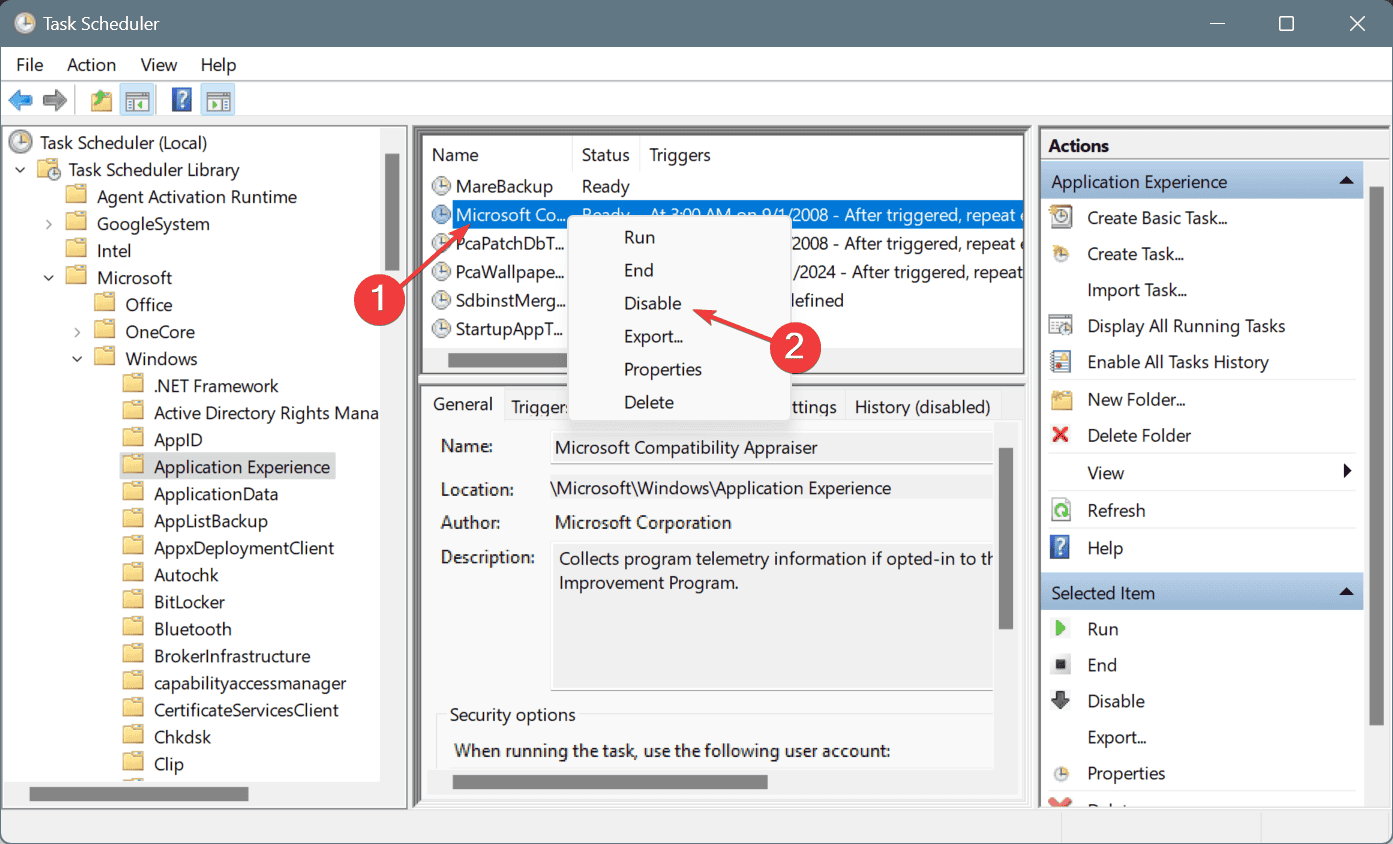Click the task list horizontal scrollbar

508,360
